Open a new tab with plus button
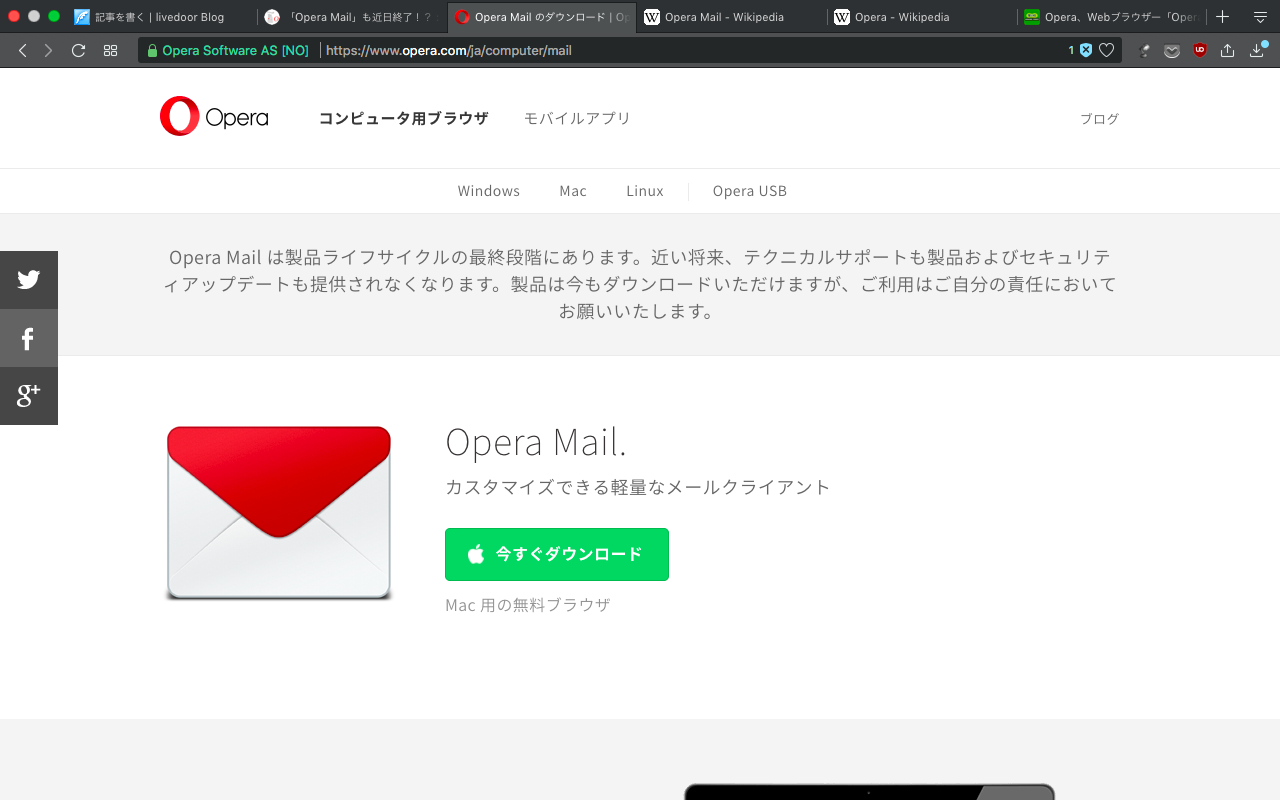 pyautogui.click(x=1222, y=17)
